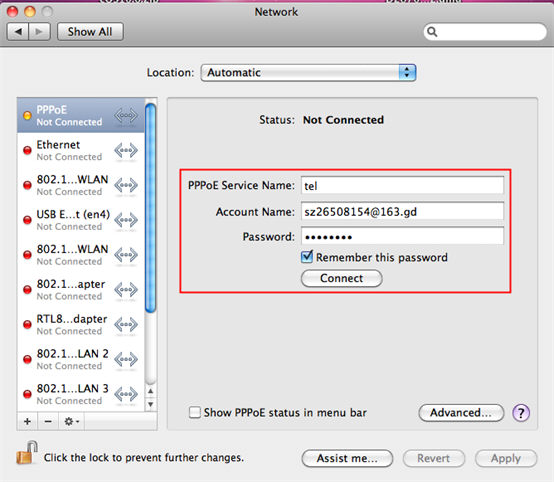Viewport: 554px width, 482px height.
Task: Click the back navigation arrow
Action: (18, 32)
